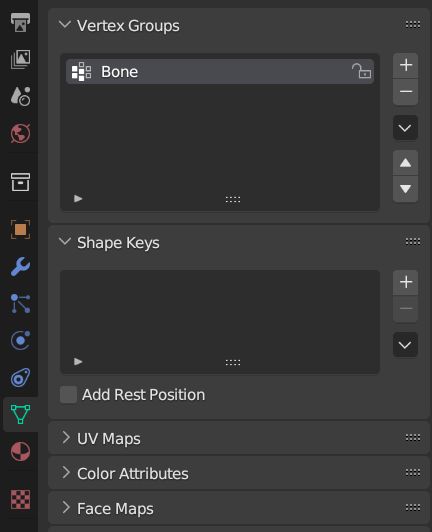Open the World properties tab
This screenshot has height=532, width=432.
pyautogui.click(x=20, y=133)
